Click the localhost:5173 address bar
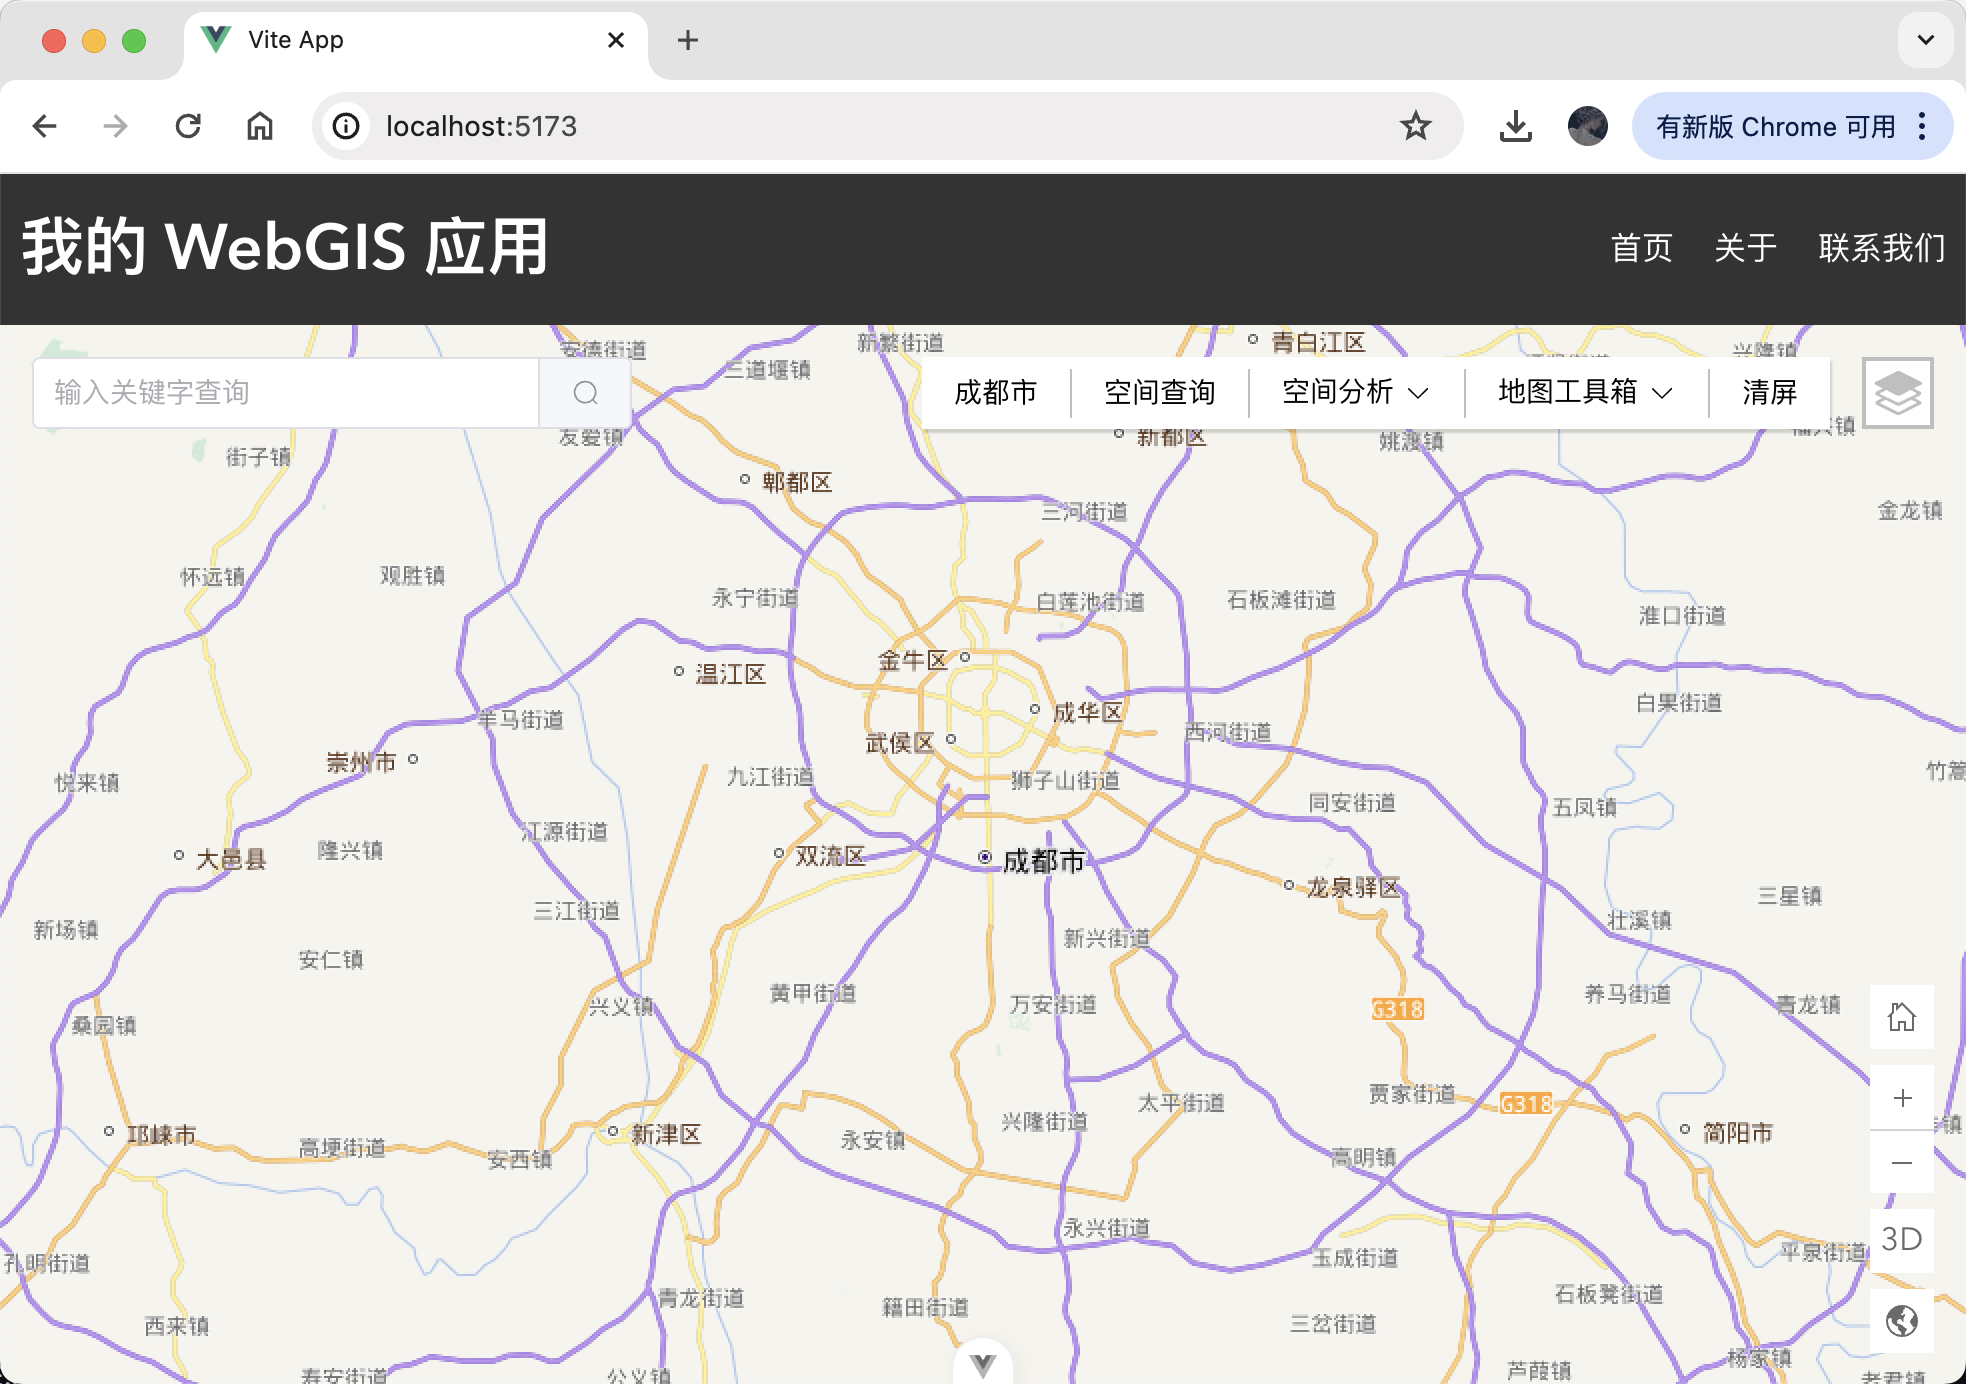The image size is (1966, 1384). [x=888, y=126]
